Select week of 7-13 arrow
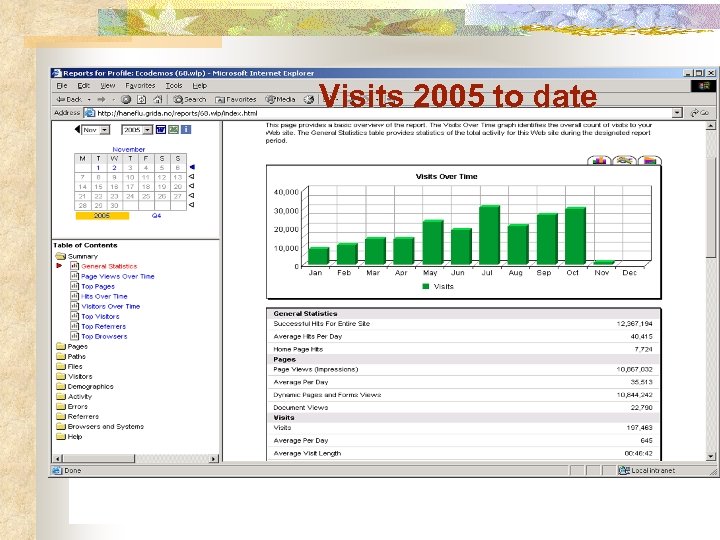 point(192,177)
